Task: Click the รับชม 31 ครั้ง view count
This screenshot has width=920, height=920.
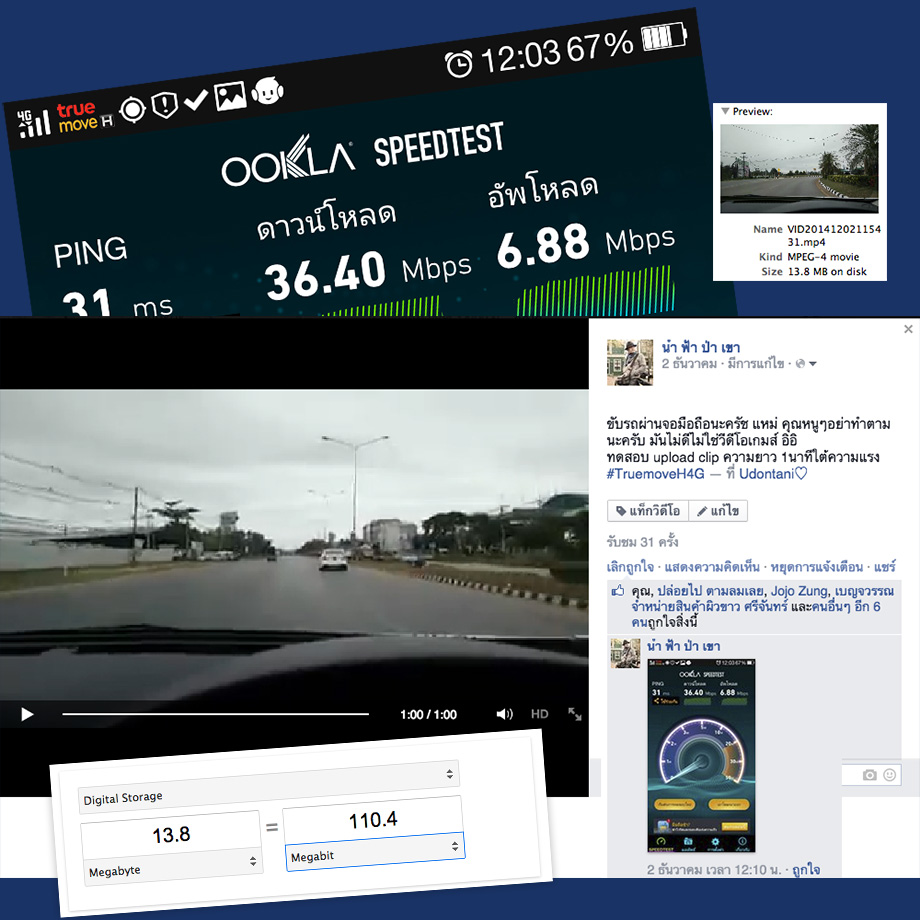Action: pyautogui.click(x=642, y=542)
